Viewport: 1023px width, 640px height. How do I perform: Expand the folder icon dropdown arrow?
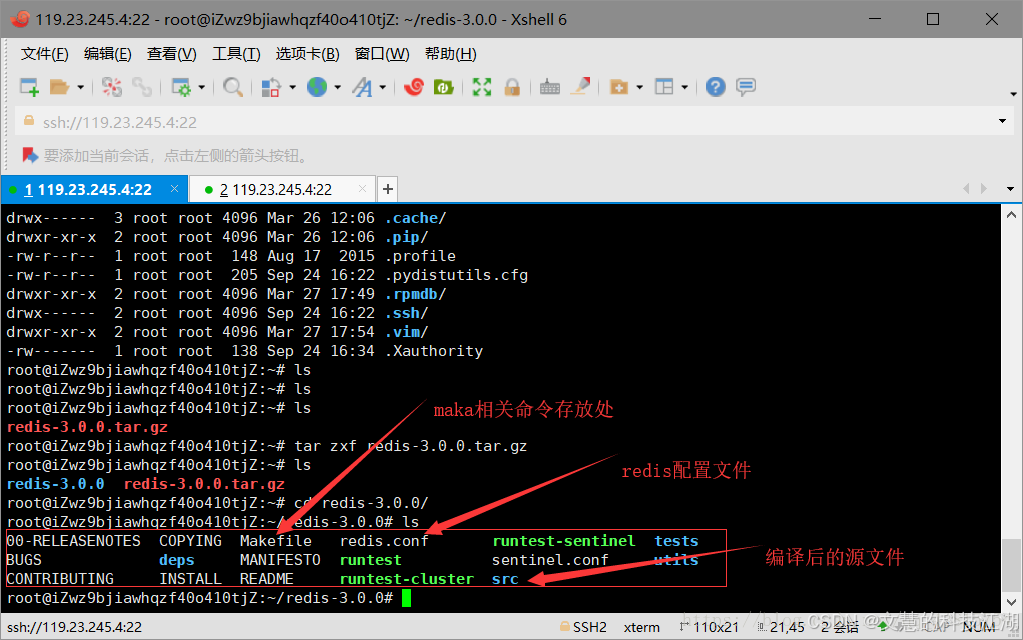tap(639, 87)
